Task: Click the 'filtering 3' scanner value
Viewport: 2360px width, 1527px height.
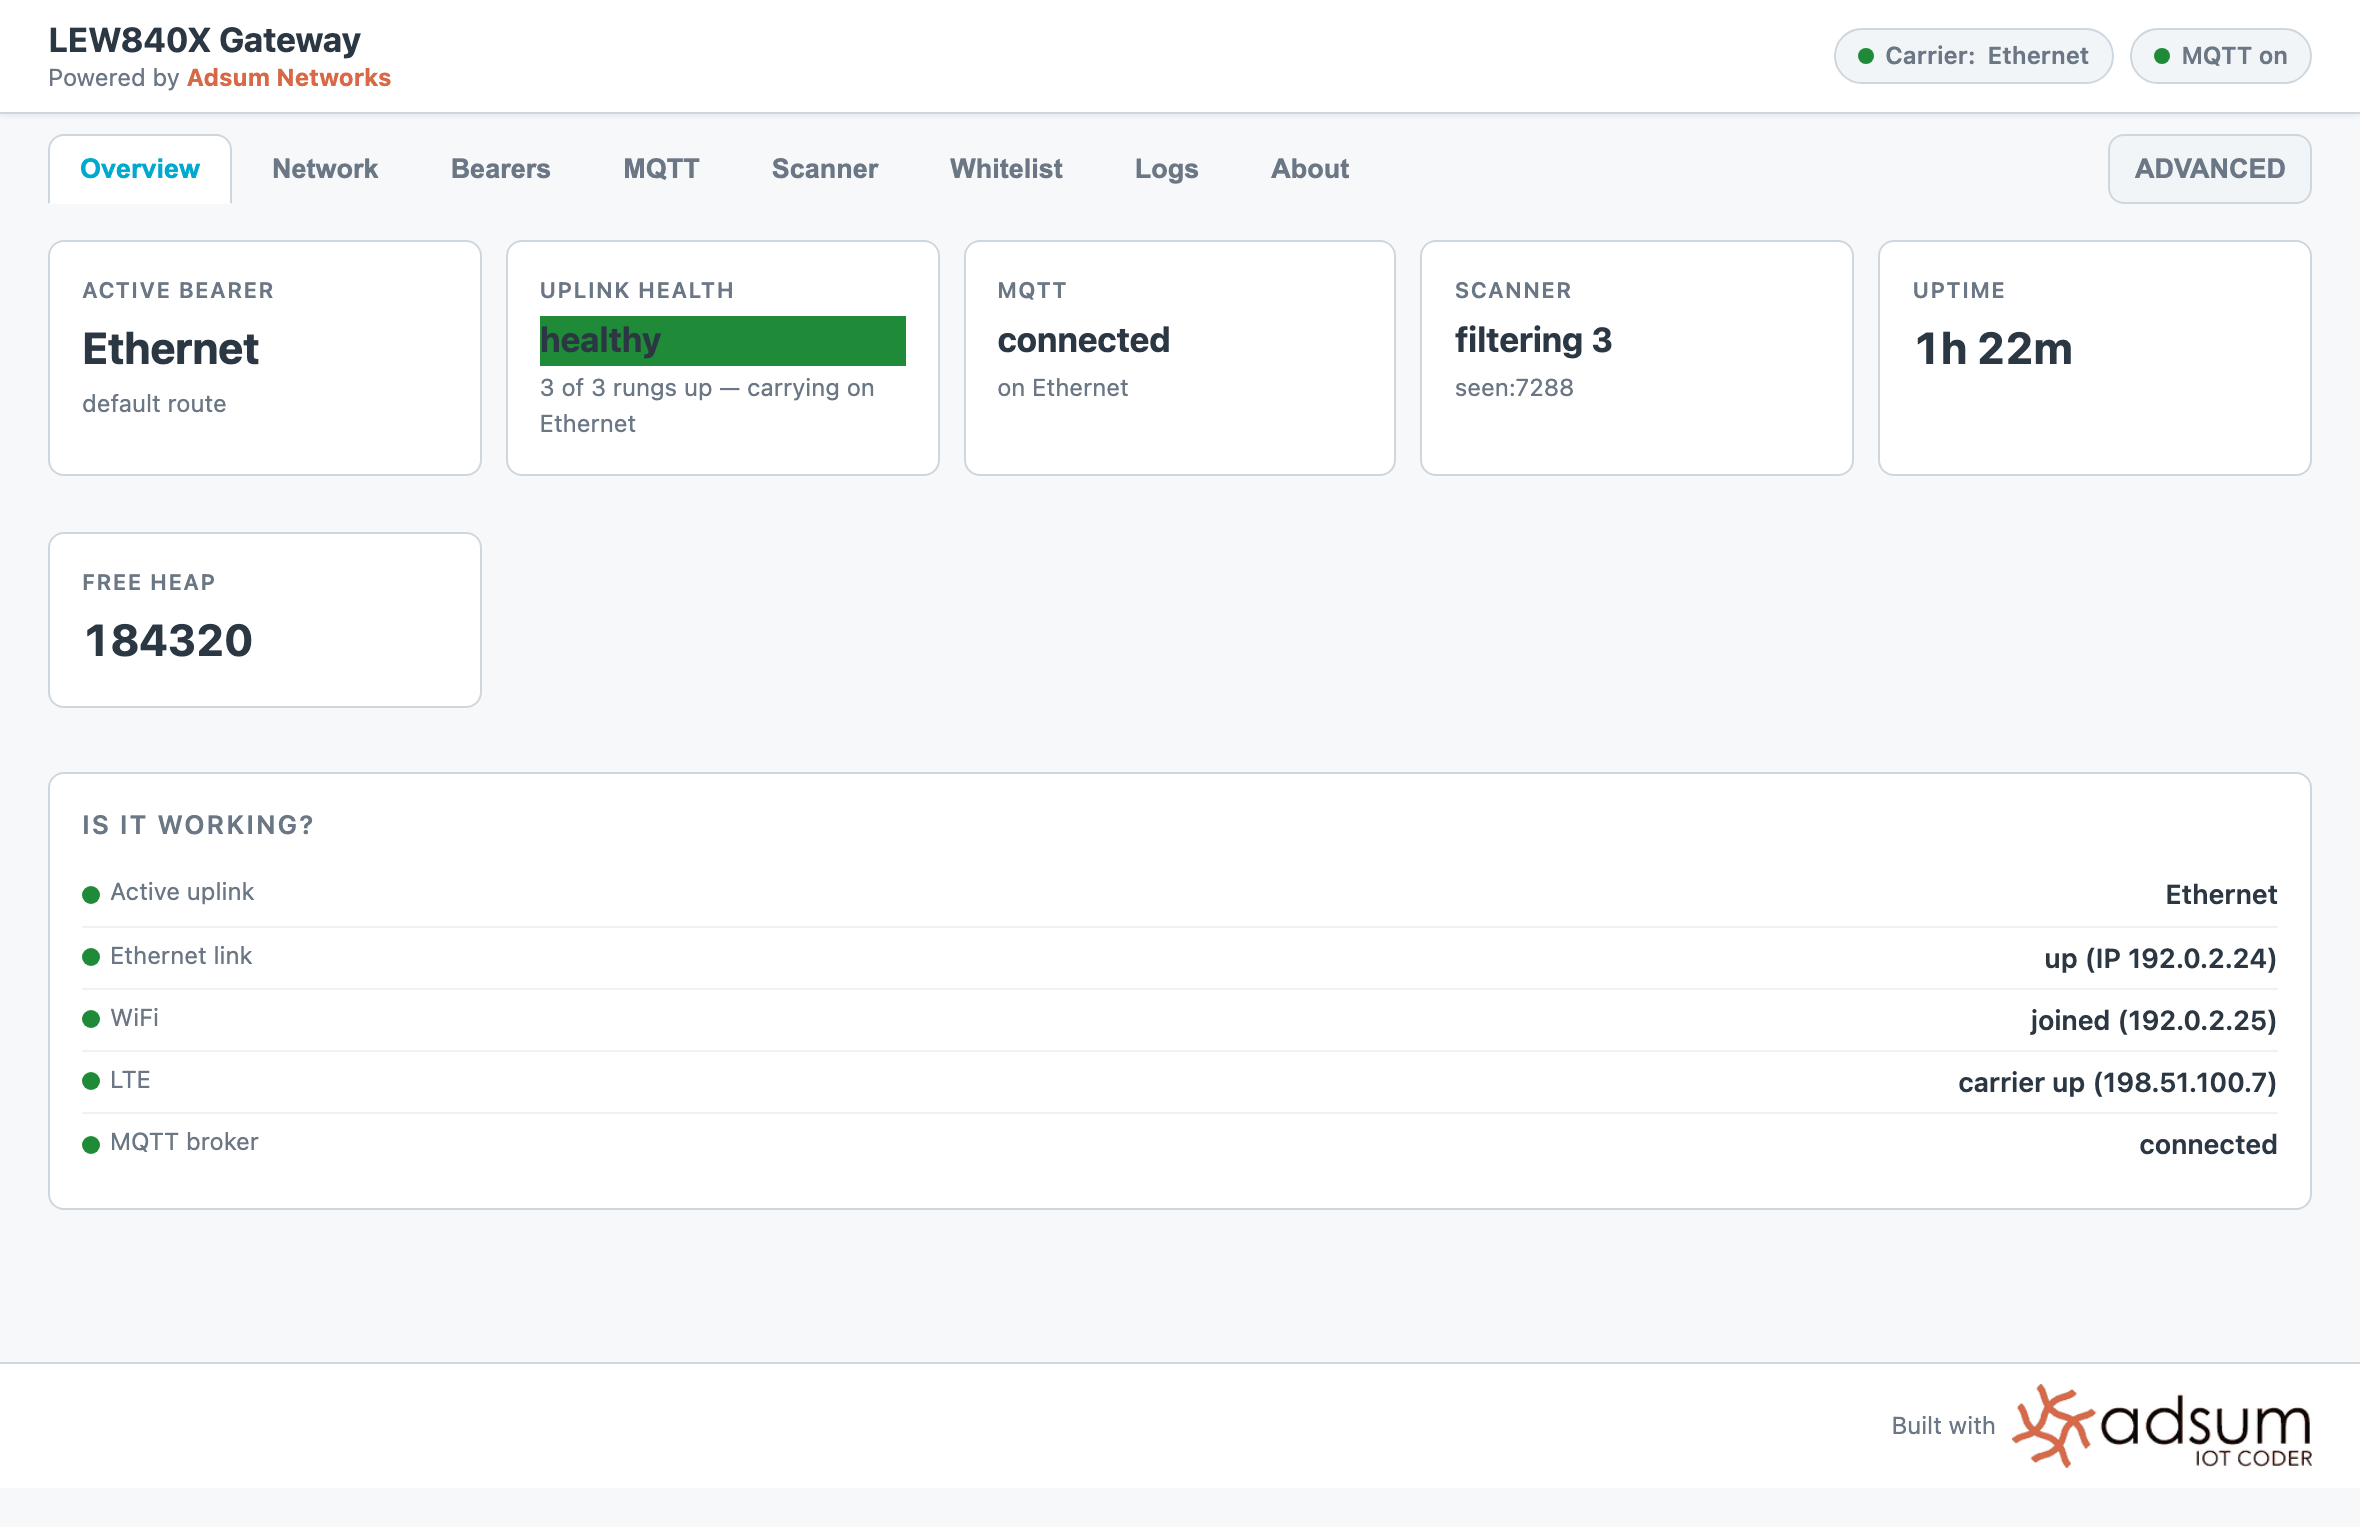Action: click(1534, 341)
